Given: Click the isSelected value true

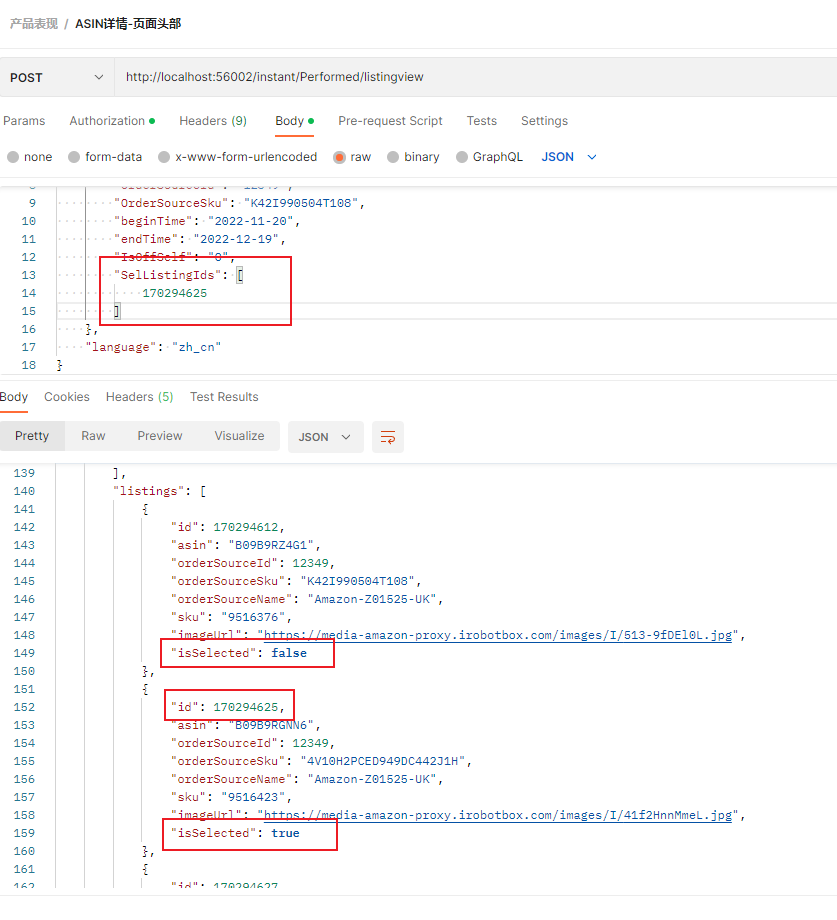Looking at the screenshot, I should click(286, 834).
